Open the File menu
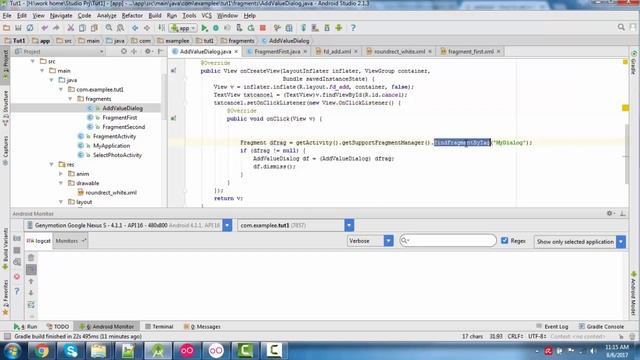 7,16
